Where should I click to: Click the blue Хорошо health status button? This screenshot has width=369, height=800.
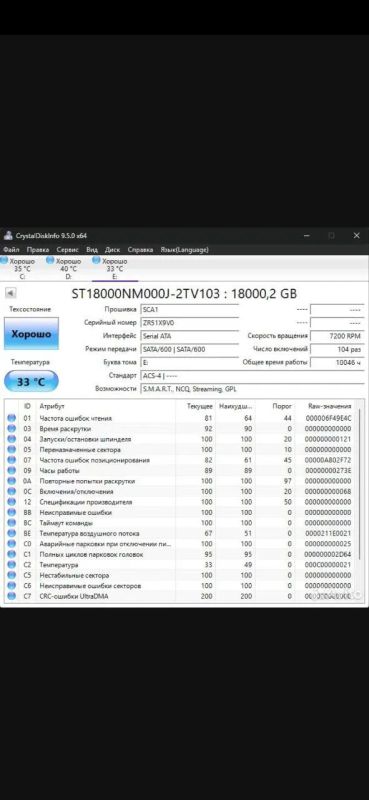31,334
